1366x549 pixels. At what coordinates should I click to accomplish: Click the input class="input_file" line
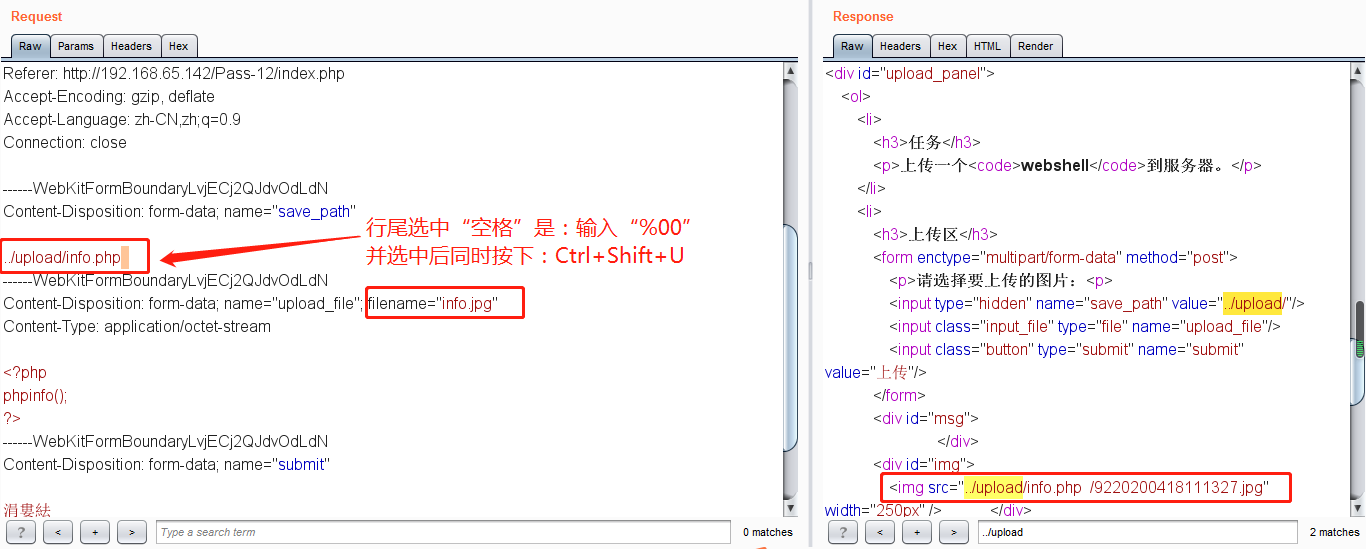pyautogui.click(x=1085, y=327)
